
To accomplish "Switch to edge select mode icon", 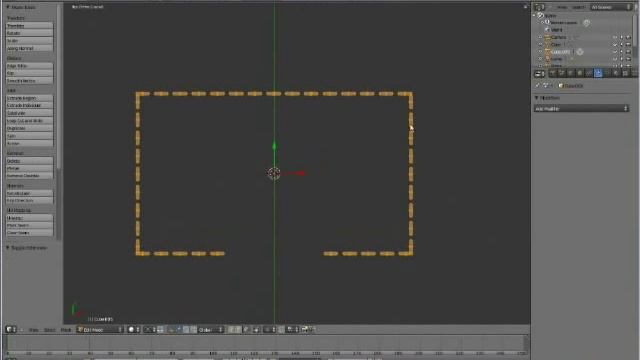I will (238, 329).
